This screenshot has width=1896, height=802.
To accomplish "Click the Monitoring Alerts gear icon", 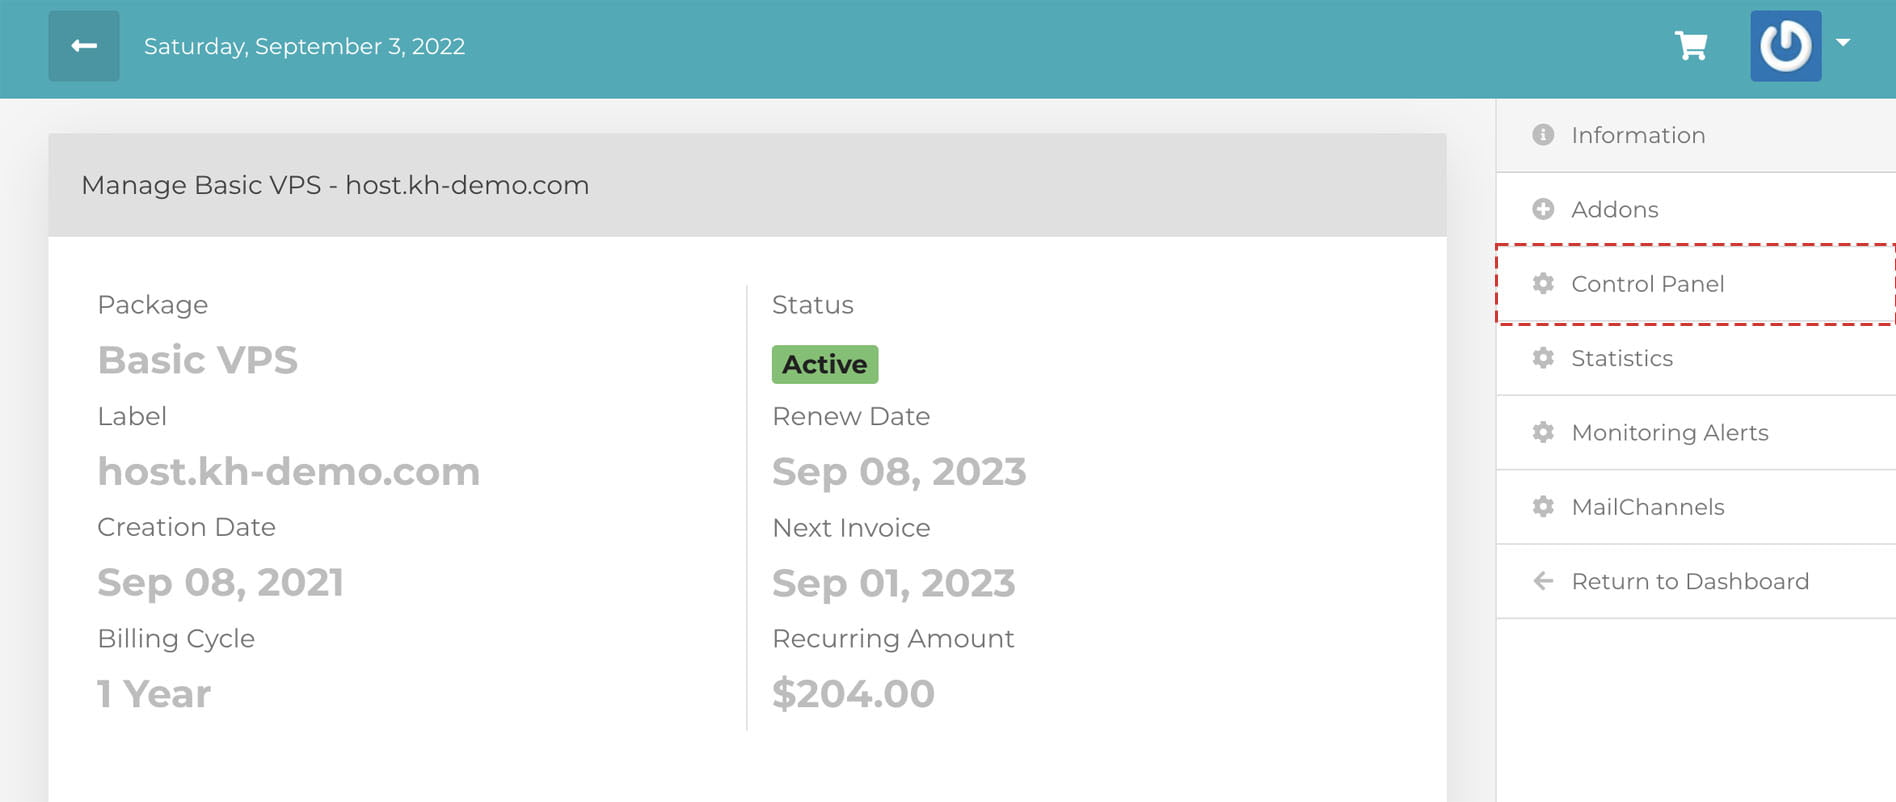I will click(x=1543, y=432).
